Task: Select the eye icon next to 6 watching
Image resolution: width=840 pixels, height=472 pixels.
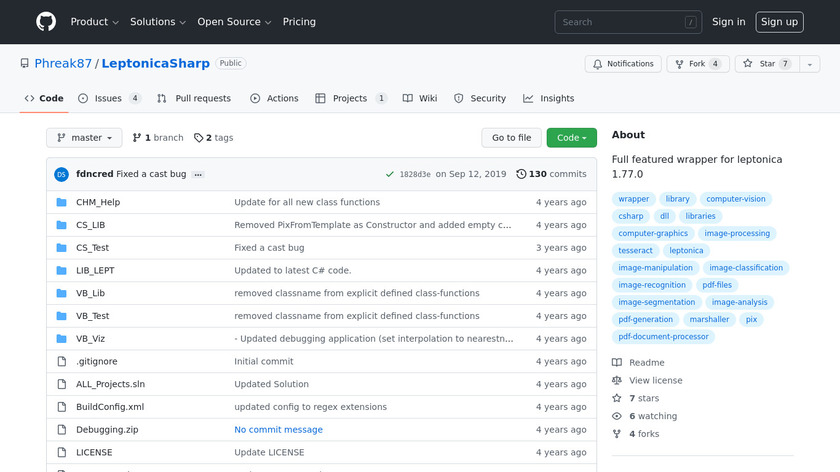Action: point(617,416)
